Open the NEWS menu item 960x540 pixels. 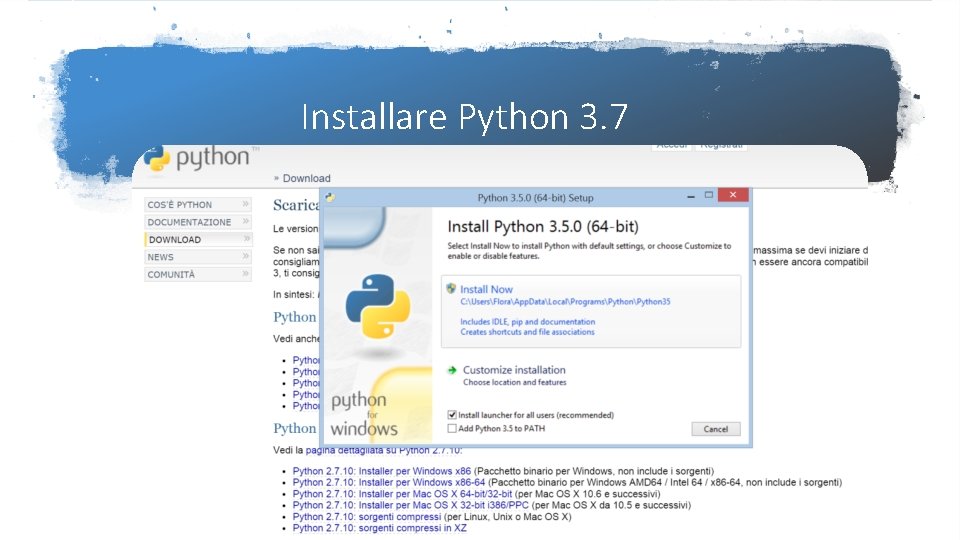pyautogui.click(x=198, y=257)
